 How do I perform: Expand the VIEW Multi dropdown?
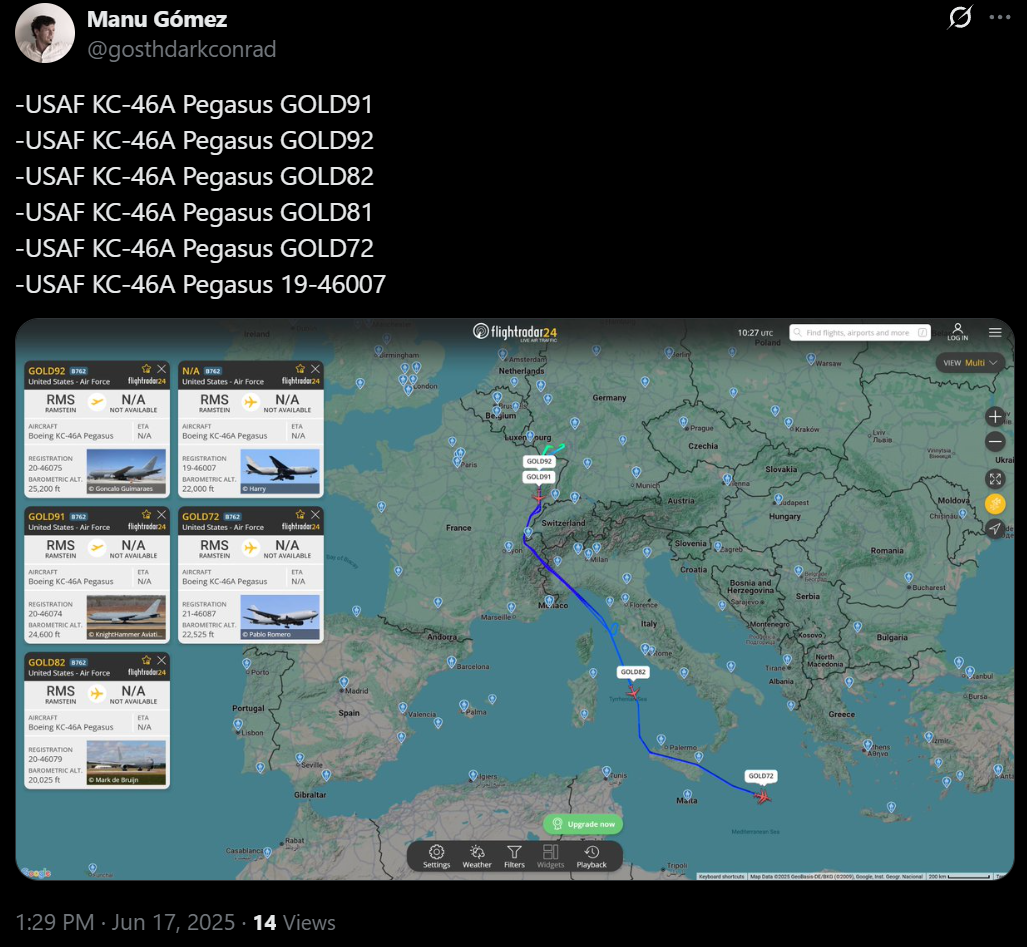970,363
